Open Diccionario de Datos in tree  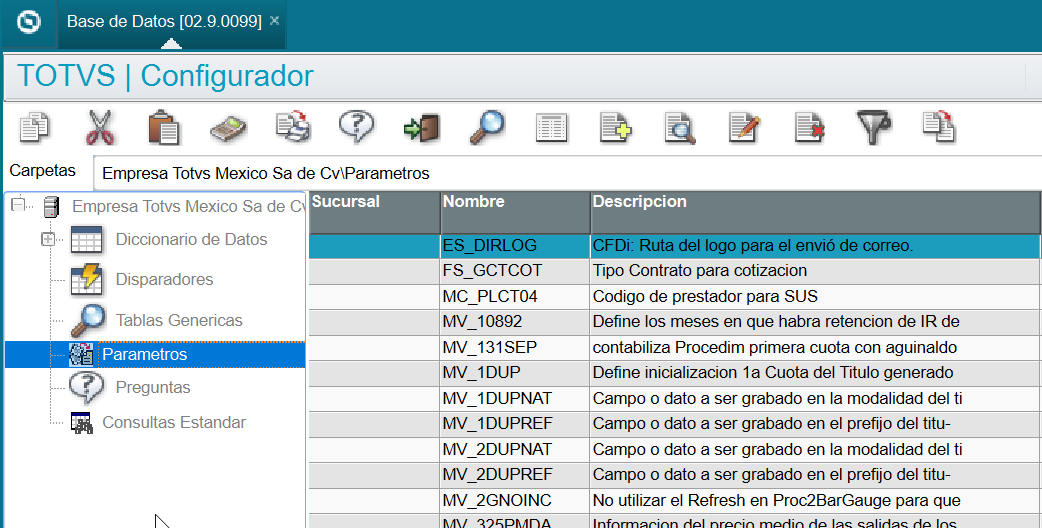191,239
